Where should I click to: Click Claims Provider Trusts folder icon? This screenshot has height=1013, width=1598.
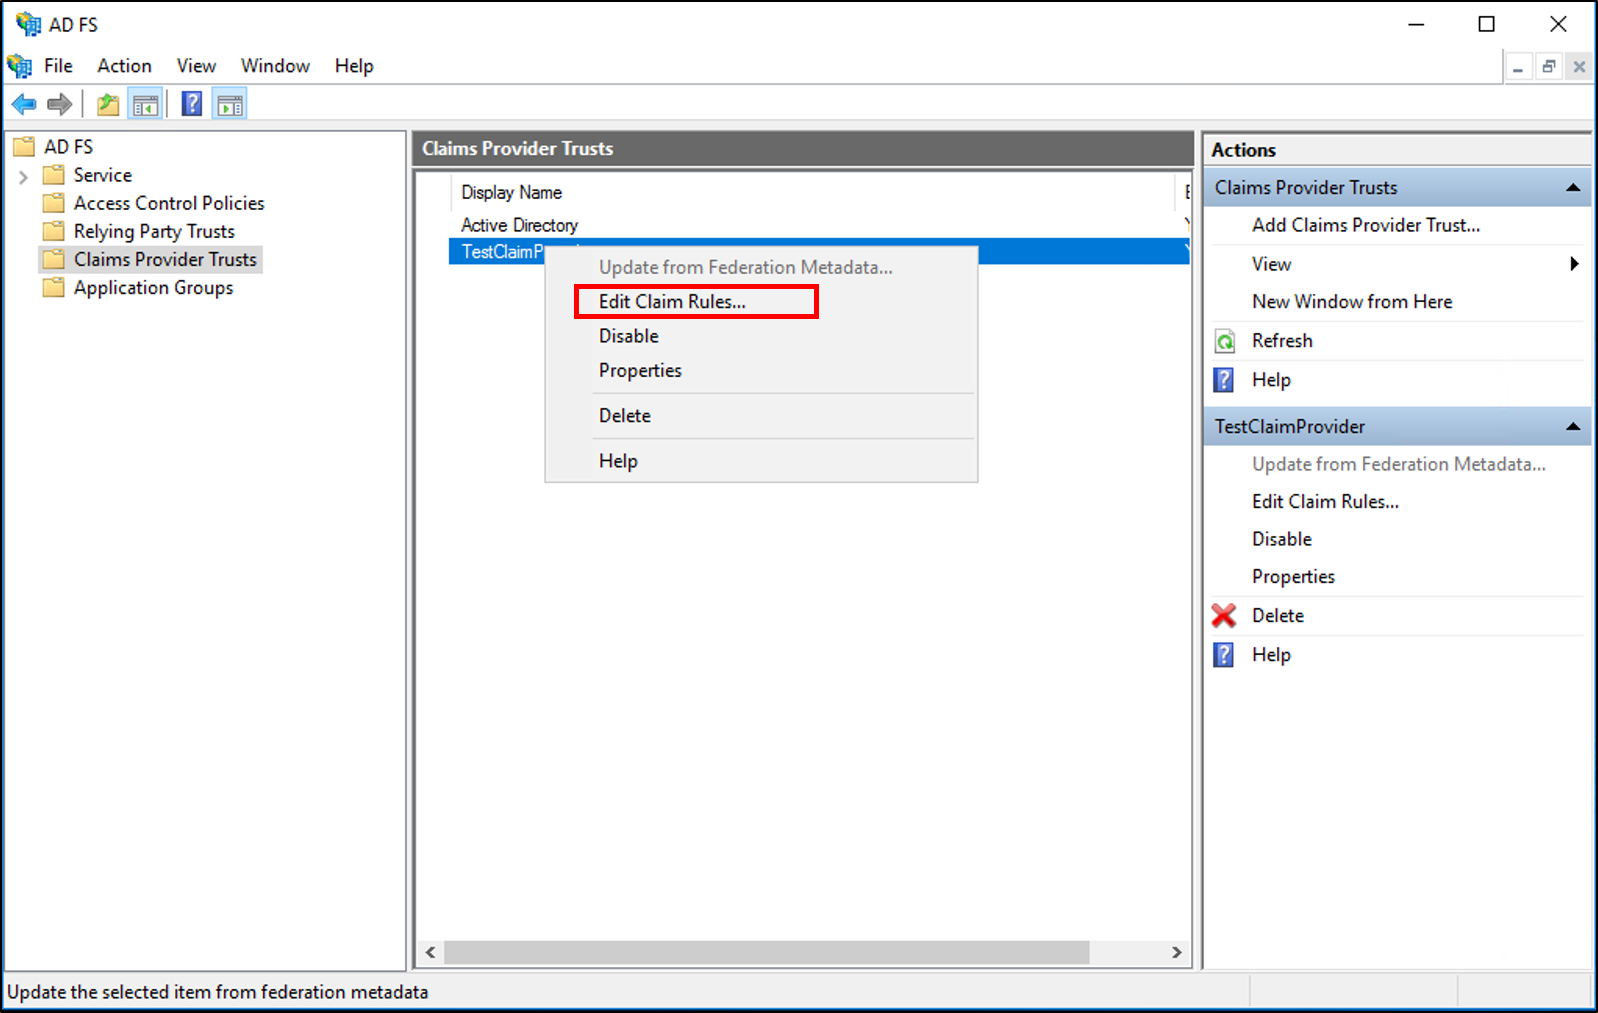pos(54,259)
